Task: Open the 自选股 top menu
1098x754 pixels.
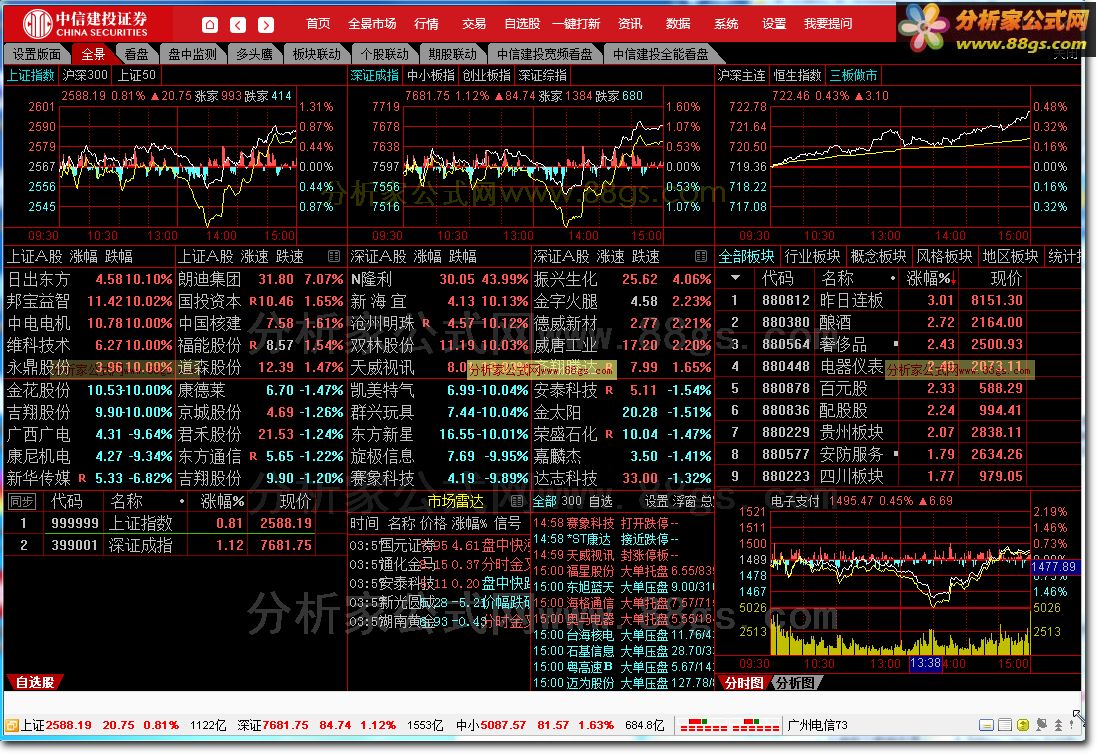Action: pos(522,24)
